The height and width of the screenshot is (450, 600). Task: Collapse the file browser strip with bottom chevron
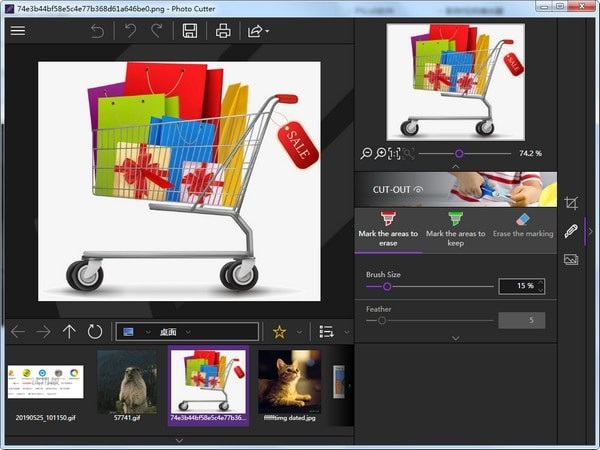(178, 439)
